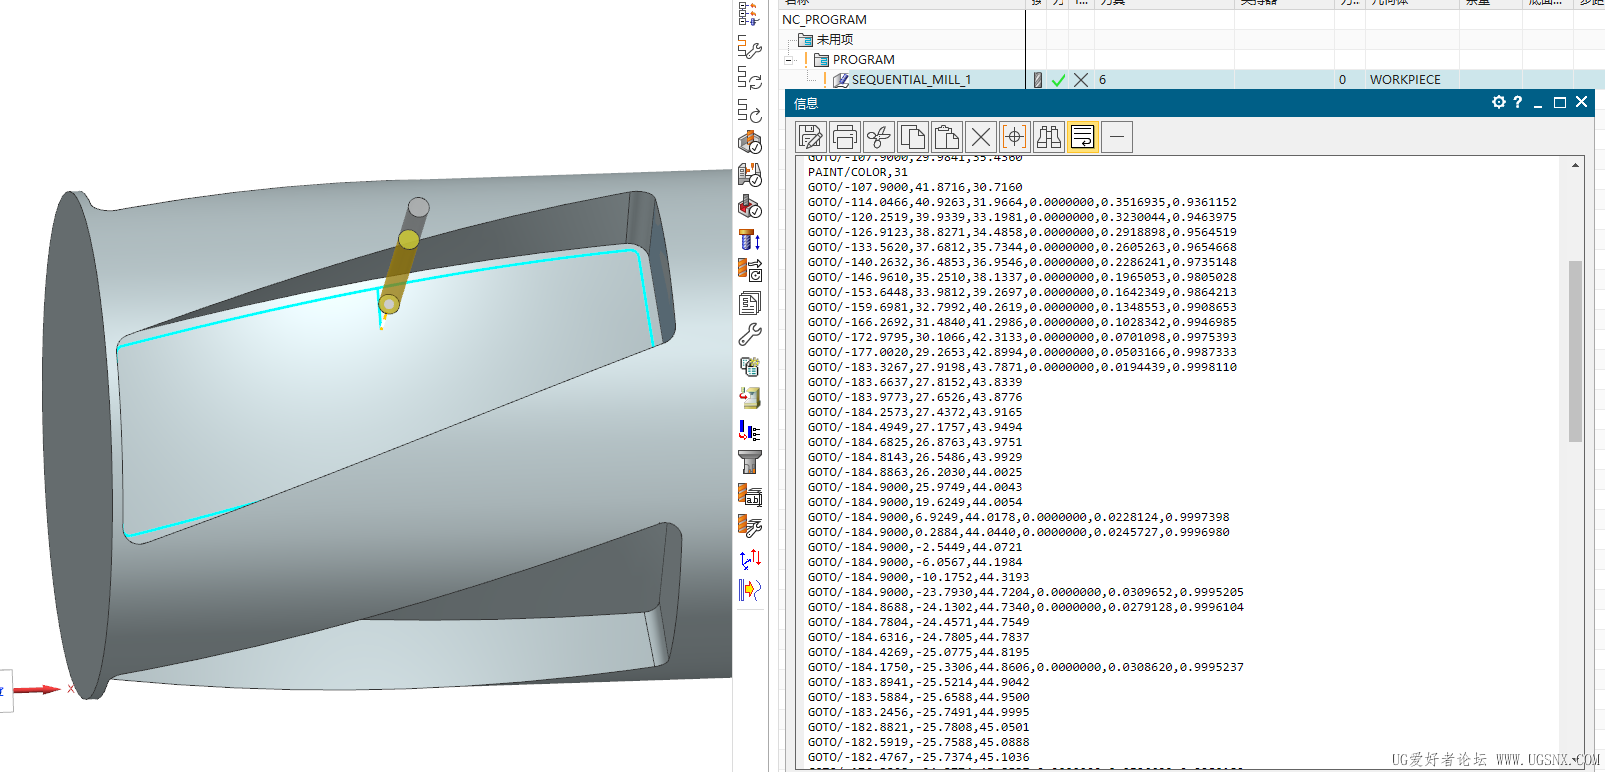This screenshot has width=1605, height=772.
Task: Click line 'GOTO/-107.9000,41.8716,30.7160'
Action: click(x=915, y=187)
